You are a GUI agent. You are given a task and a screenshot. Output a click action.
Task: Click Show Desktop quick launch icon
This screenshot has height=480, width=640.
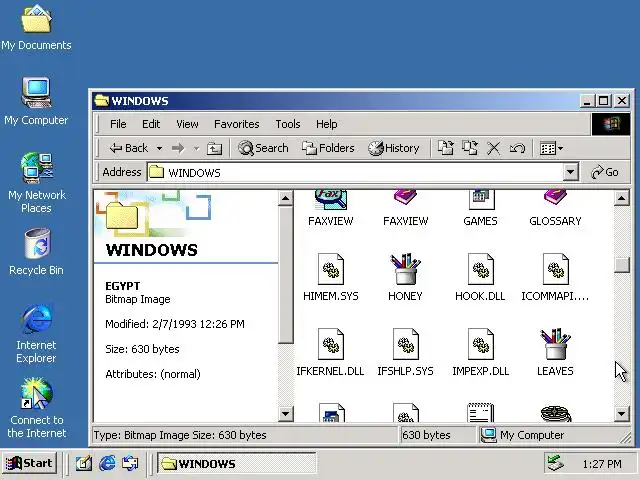(x=84, y=463)
